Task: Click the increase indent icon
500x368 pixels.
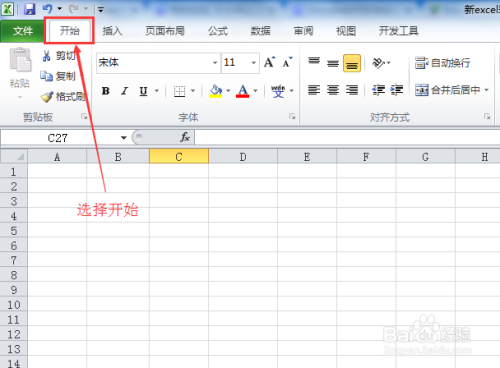Action: [x=397, y=90]
